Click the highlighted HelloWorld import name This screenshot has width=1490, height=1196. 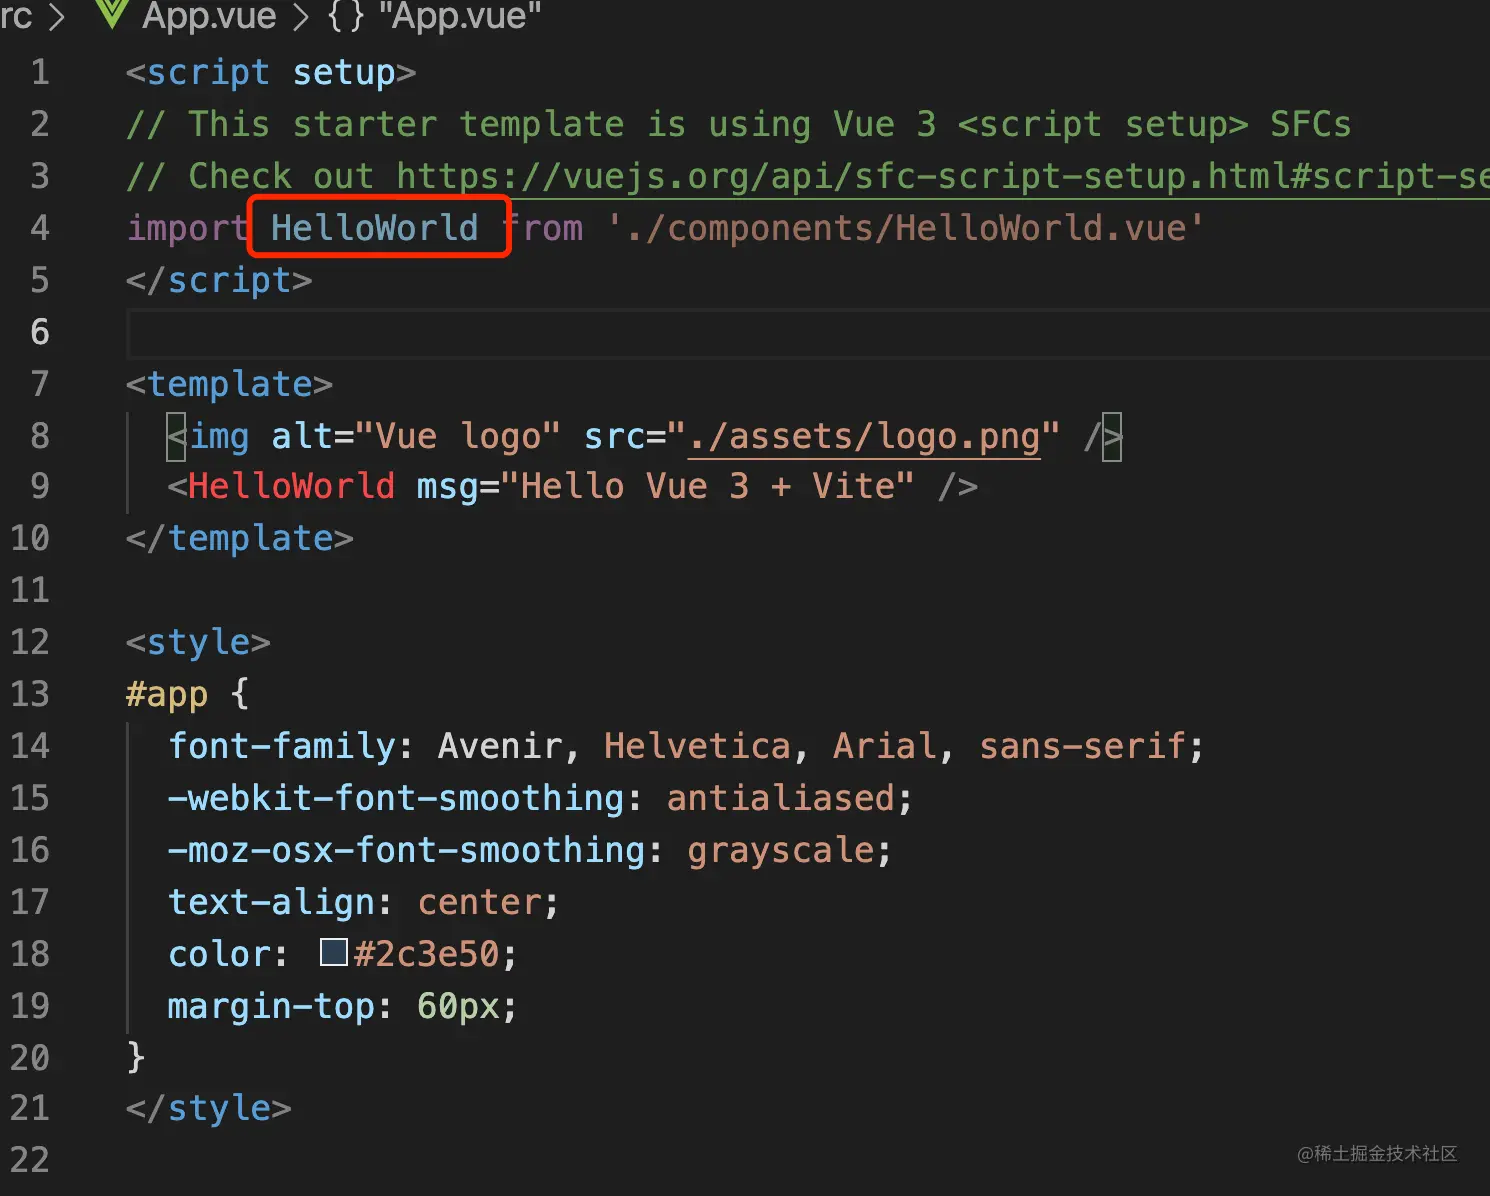[x=375, y=228]
